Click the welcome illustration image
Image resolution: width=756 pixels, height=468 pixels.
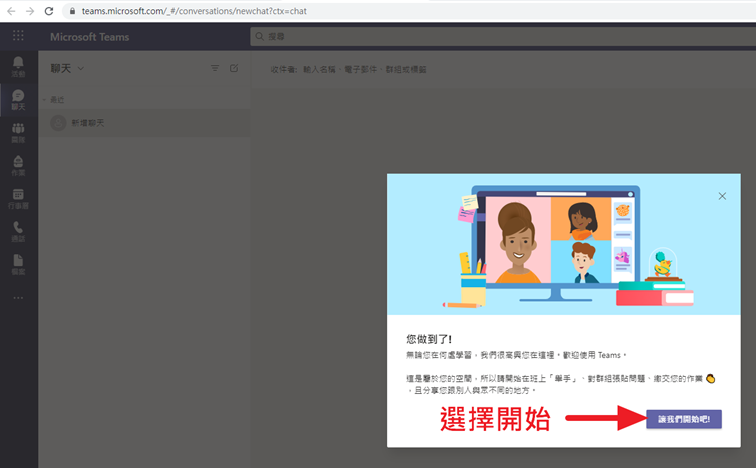[x=564, y=244]
